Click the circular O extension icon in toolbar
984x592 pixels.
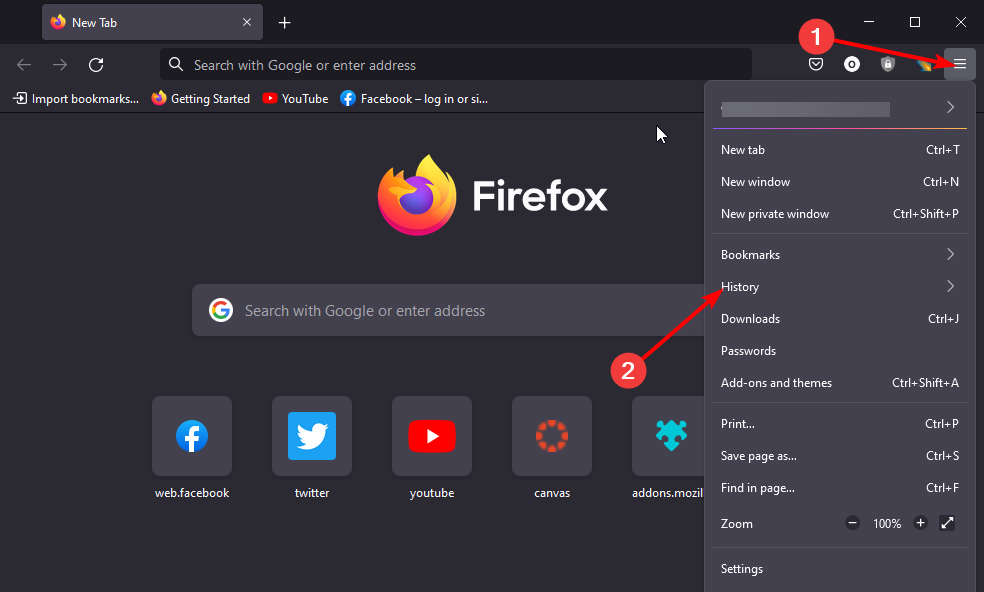pyautogui.click(x=852, y=64)
